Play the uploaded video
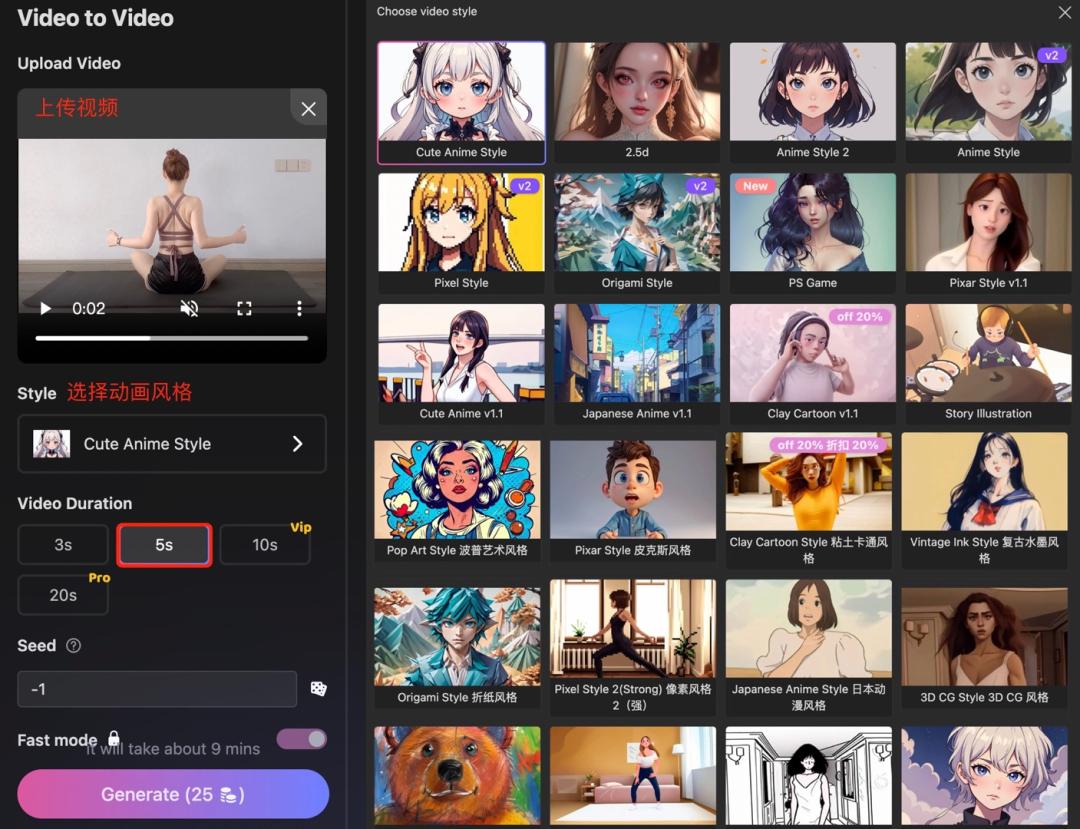The height and width of the screenshot is (829, 1080). (x=45, y=309)
